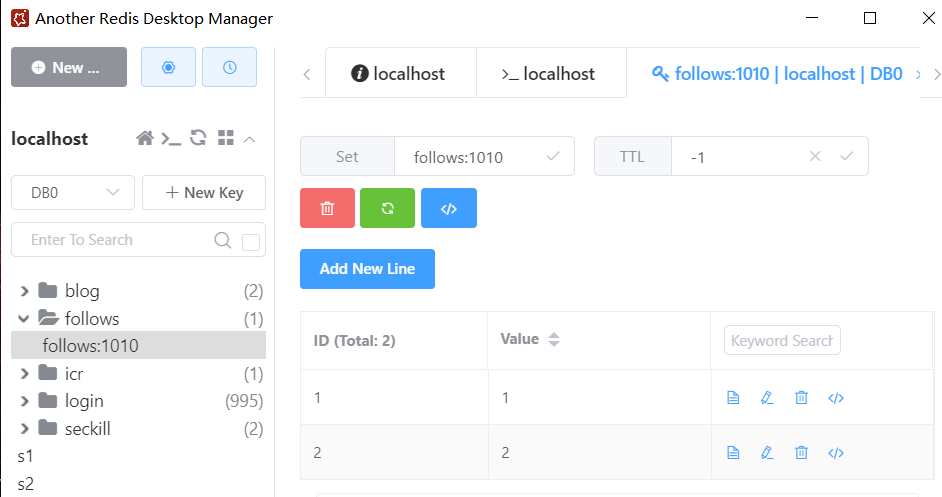The height and width of the screenshot is (497, 942).
Task: Click the green refresh key button
Action: (388, 208)
